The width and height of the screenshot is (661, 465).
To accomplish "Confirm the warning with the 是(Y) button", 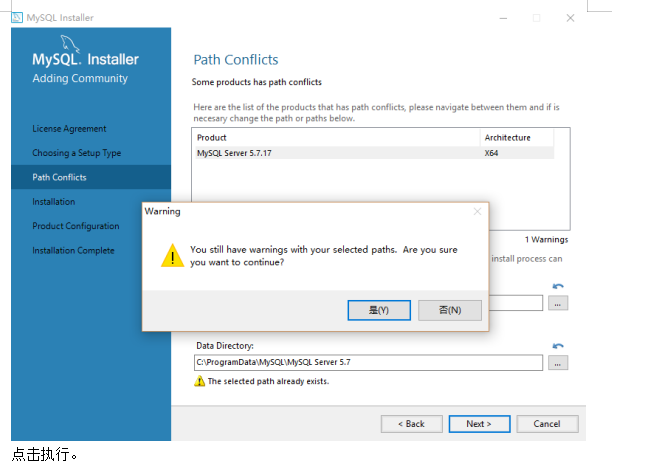I will (x=379, y=310).
